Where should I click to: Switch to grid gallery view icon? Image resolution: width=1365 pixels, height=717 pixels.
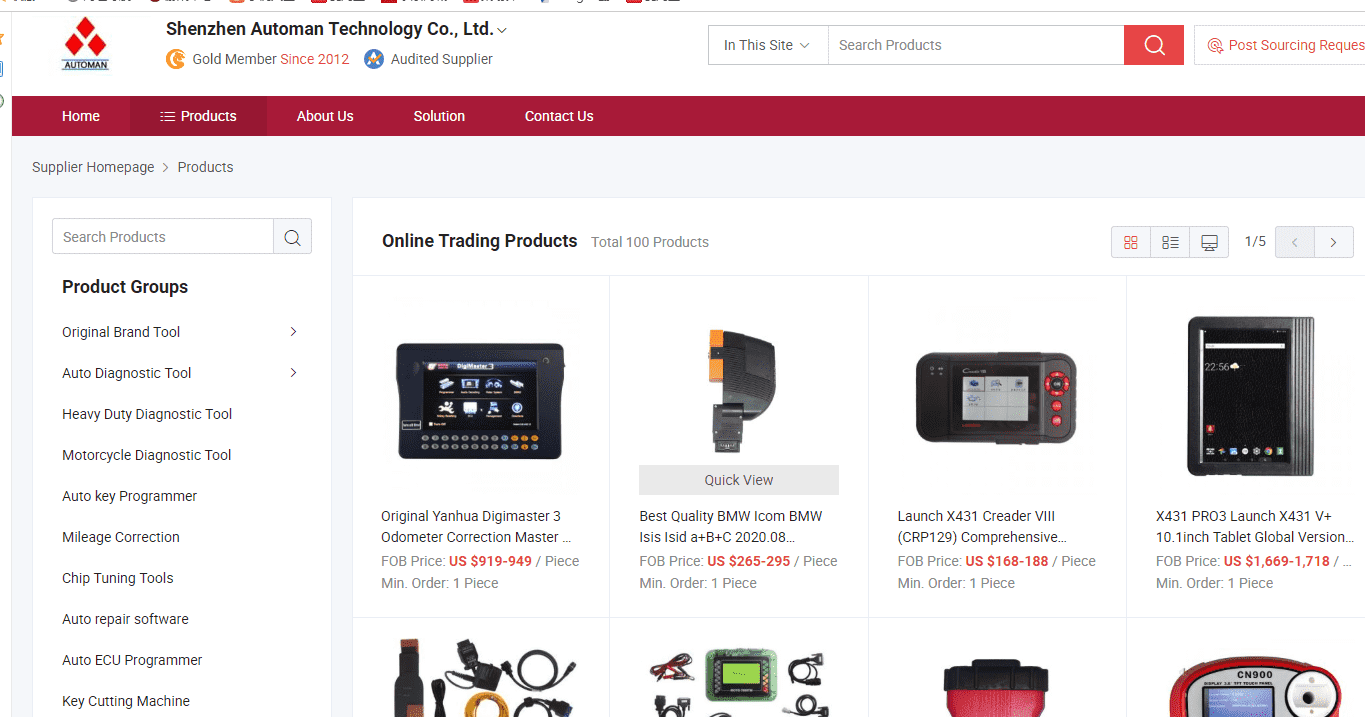coord(1131,242)
